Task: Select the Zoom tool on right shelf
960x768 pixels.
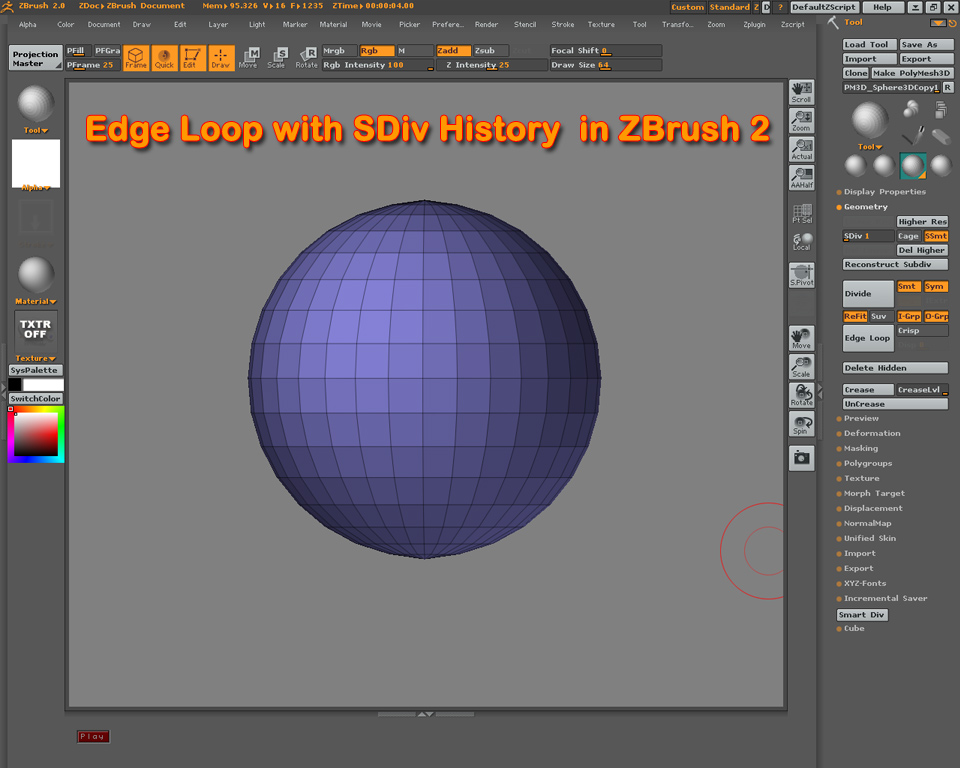Action: click(801, 119)
